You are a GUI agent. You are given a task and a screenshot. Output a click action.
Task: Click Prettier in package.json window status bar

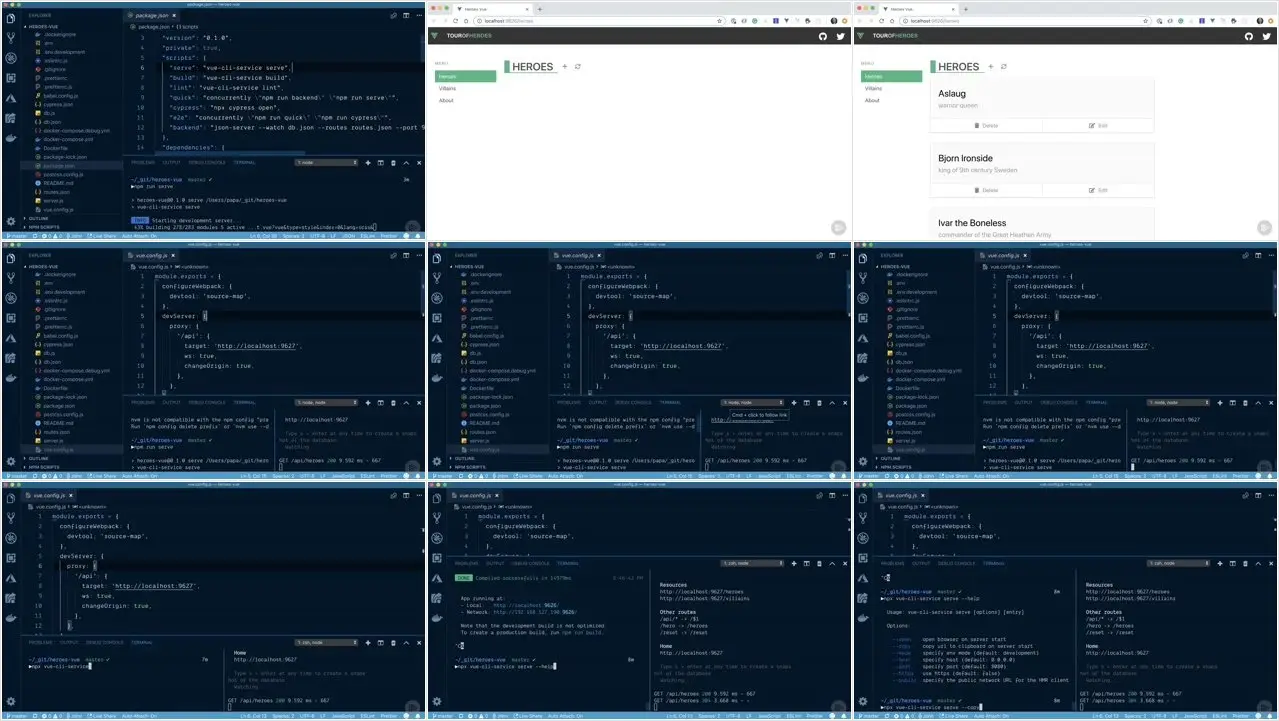pyautogui.click(x=388, y=236)
